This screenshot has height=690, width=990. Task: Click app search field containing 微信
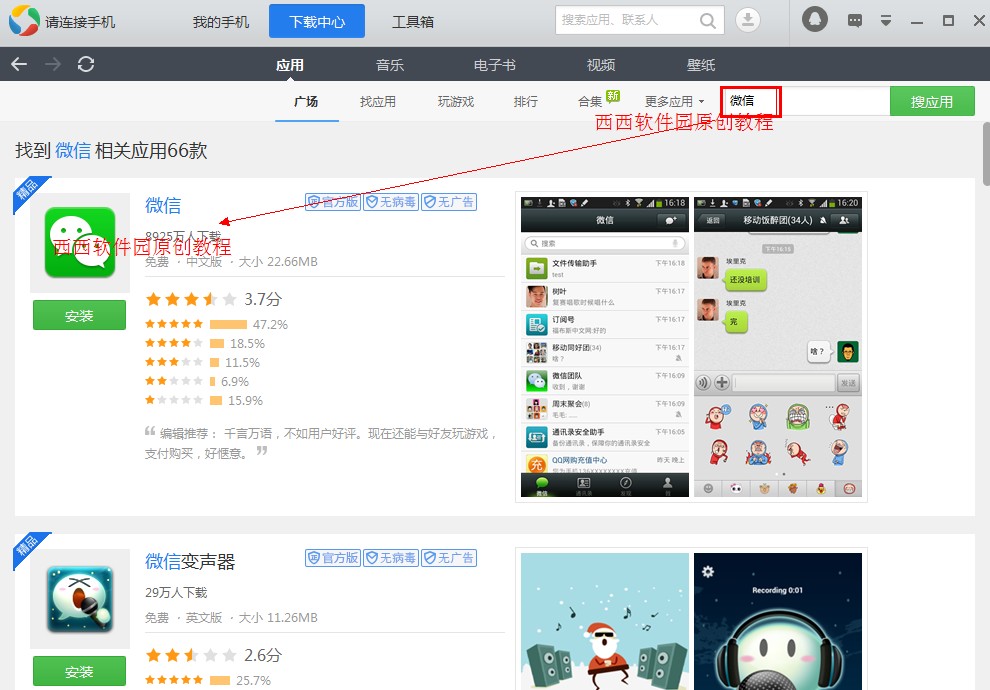click(806, 101)
